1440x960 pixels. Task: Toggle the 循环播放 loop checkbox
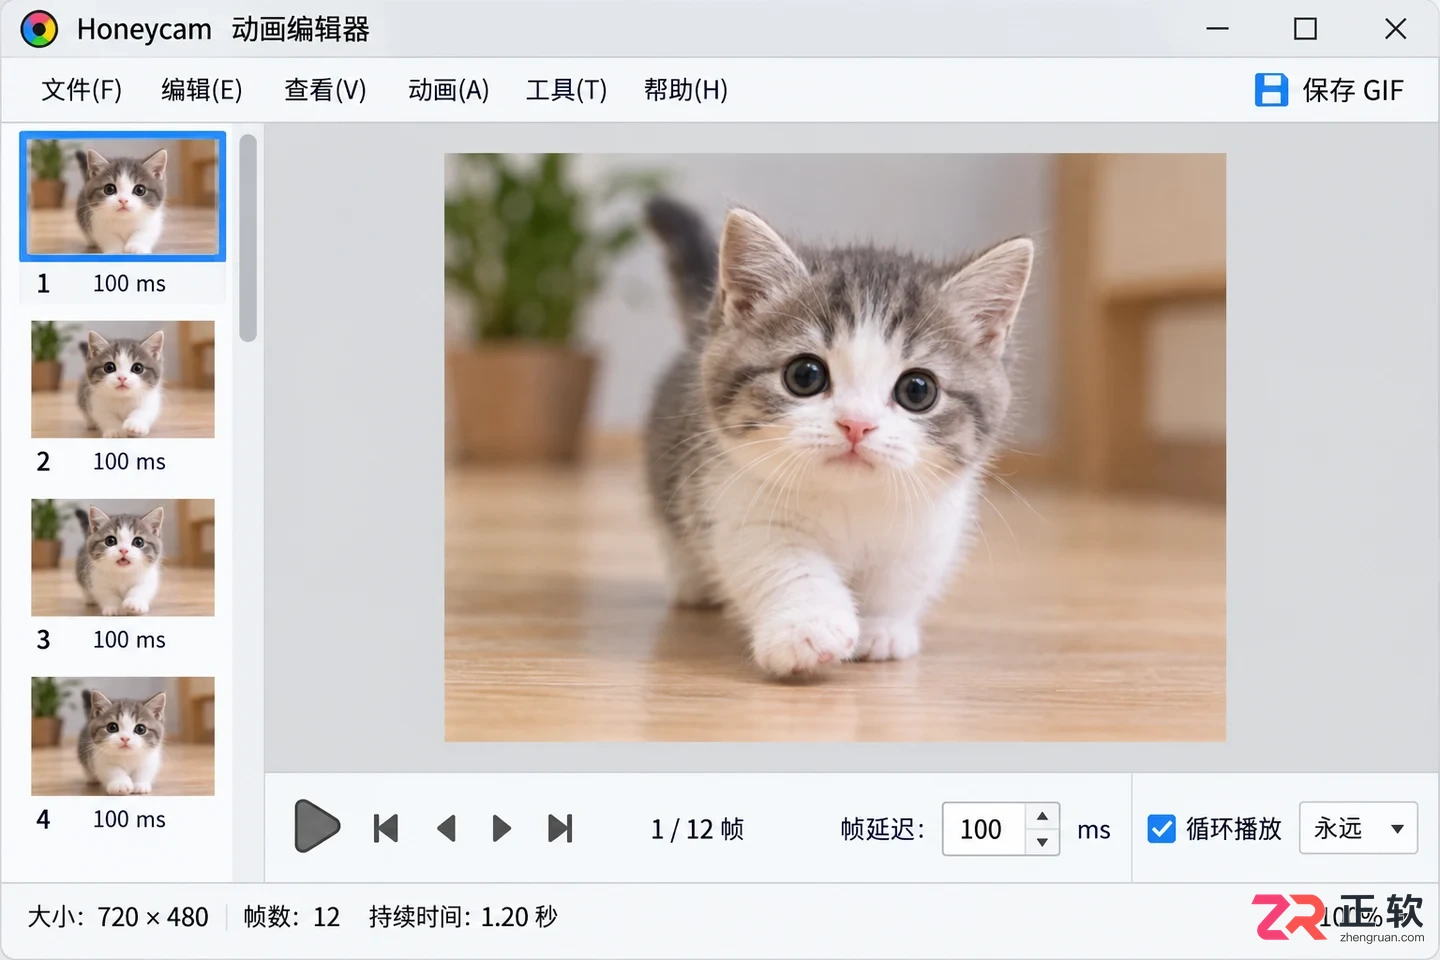pos(1161,828)
